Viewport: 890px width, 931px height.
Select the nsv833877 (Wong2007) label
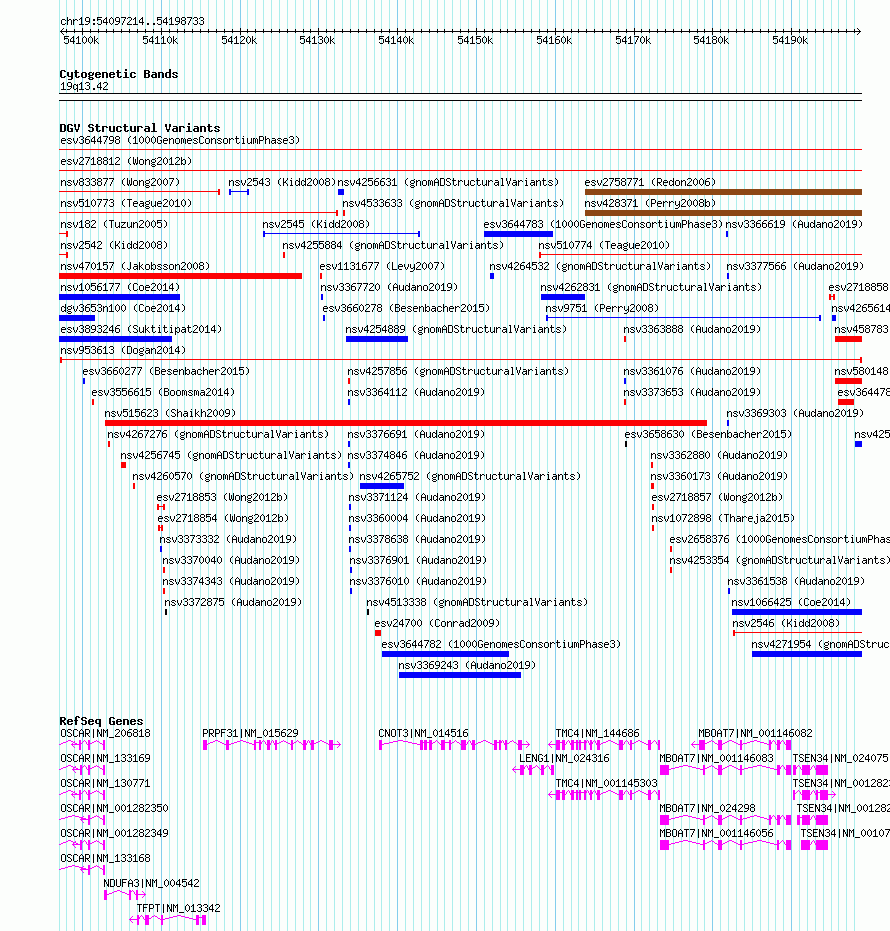[120, 182]
